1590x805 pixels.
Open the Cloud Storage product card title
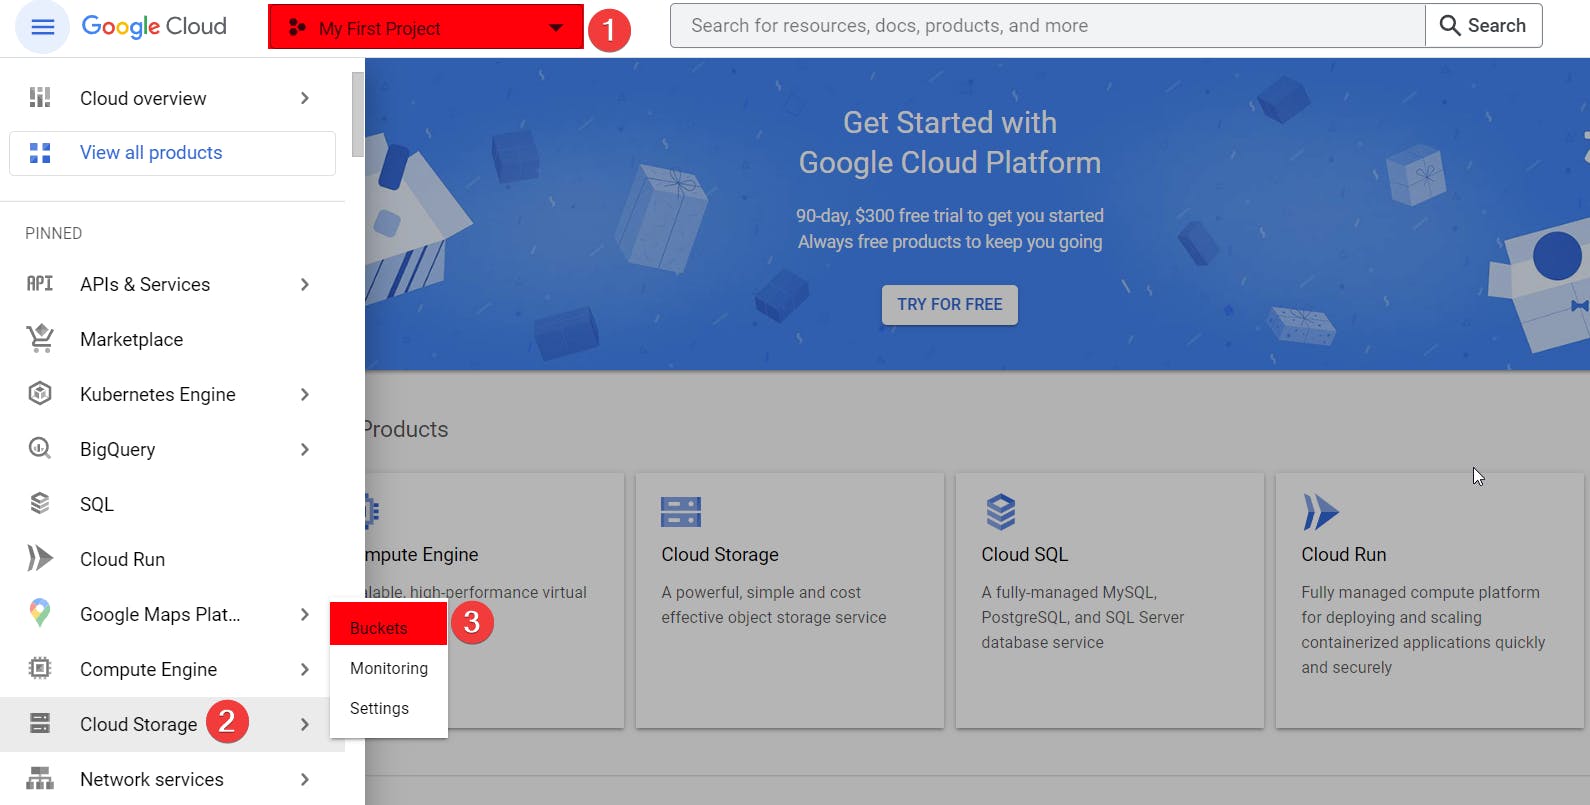click(720, 554)
